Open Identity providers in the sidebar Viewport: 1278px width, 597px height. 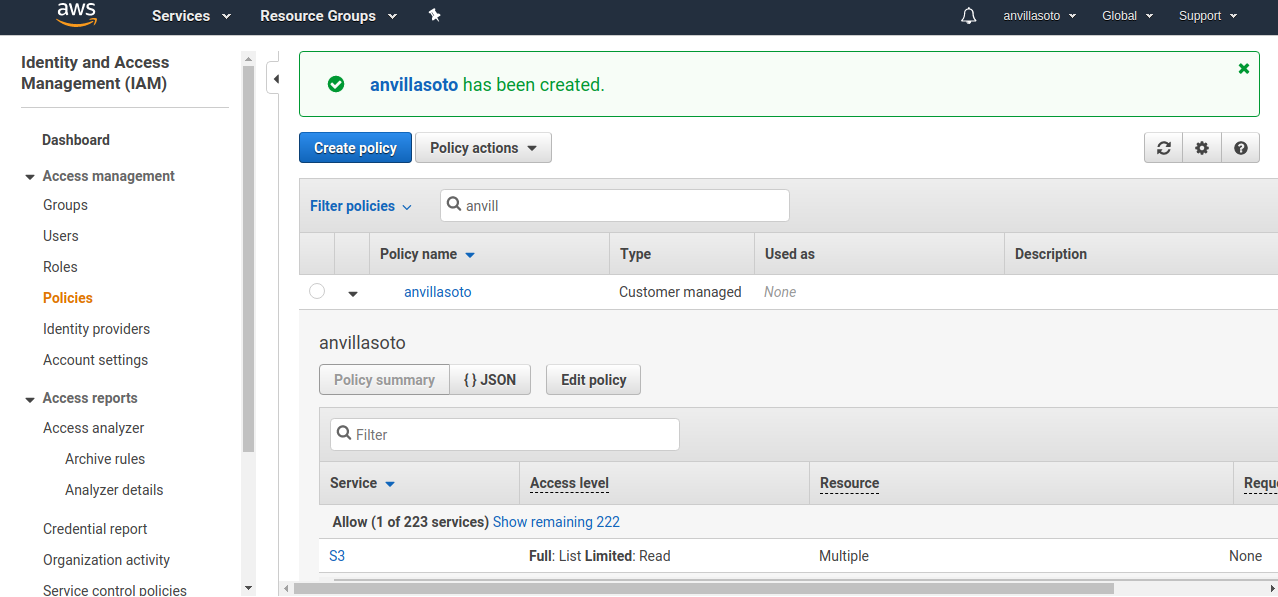click(96, 329)
